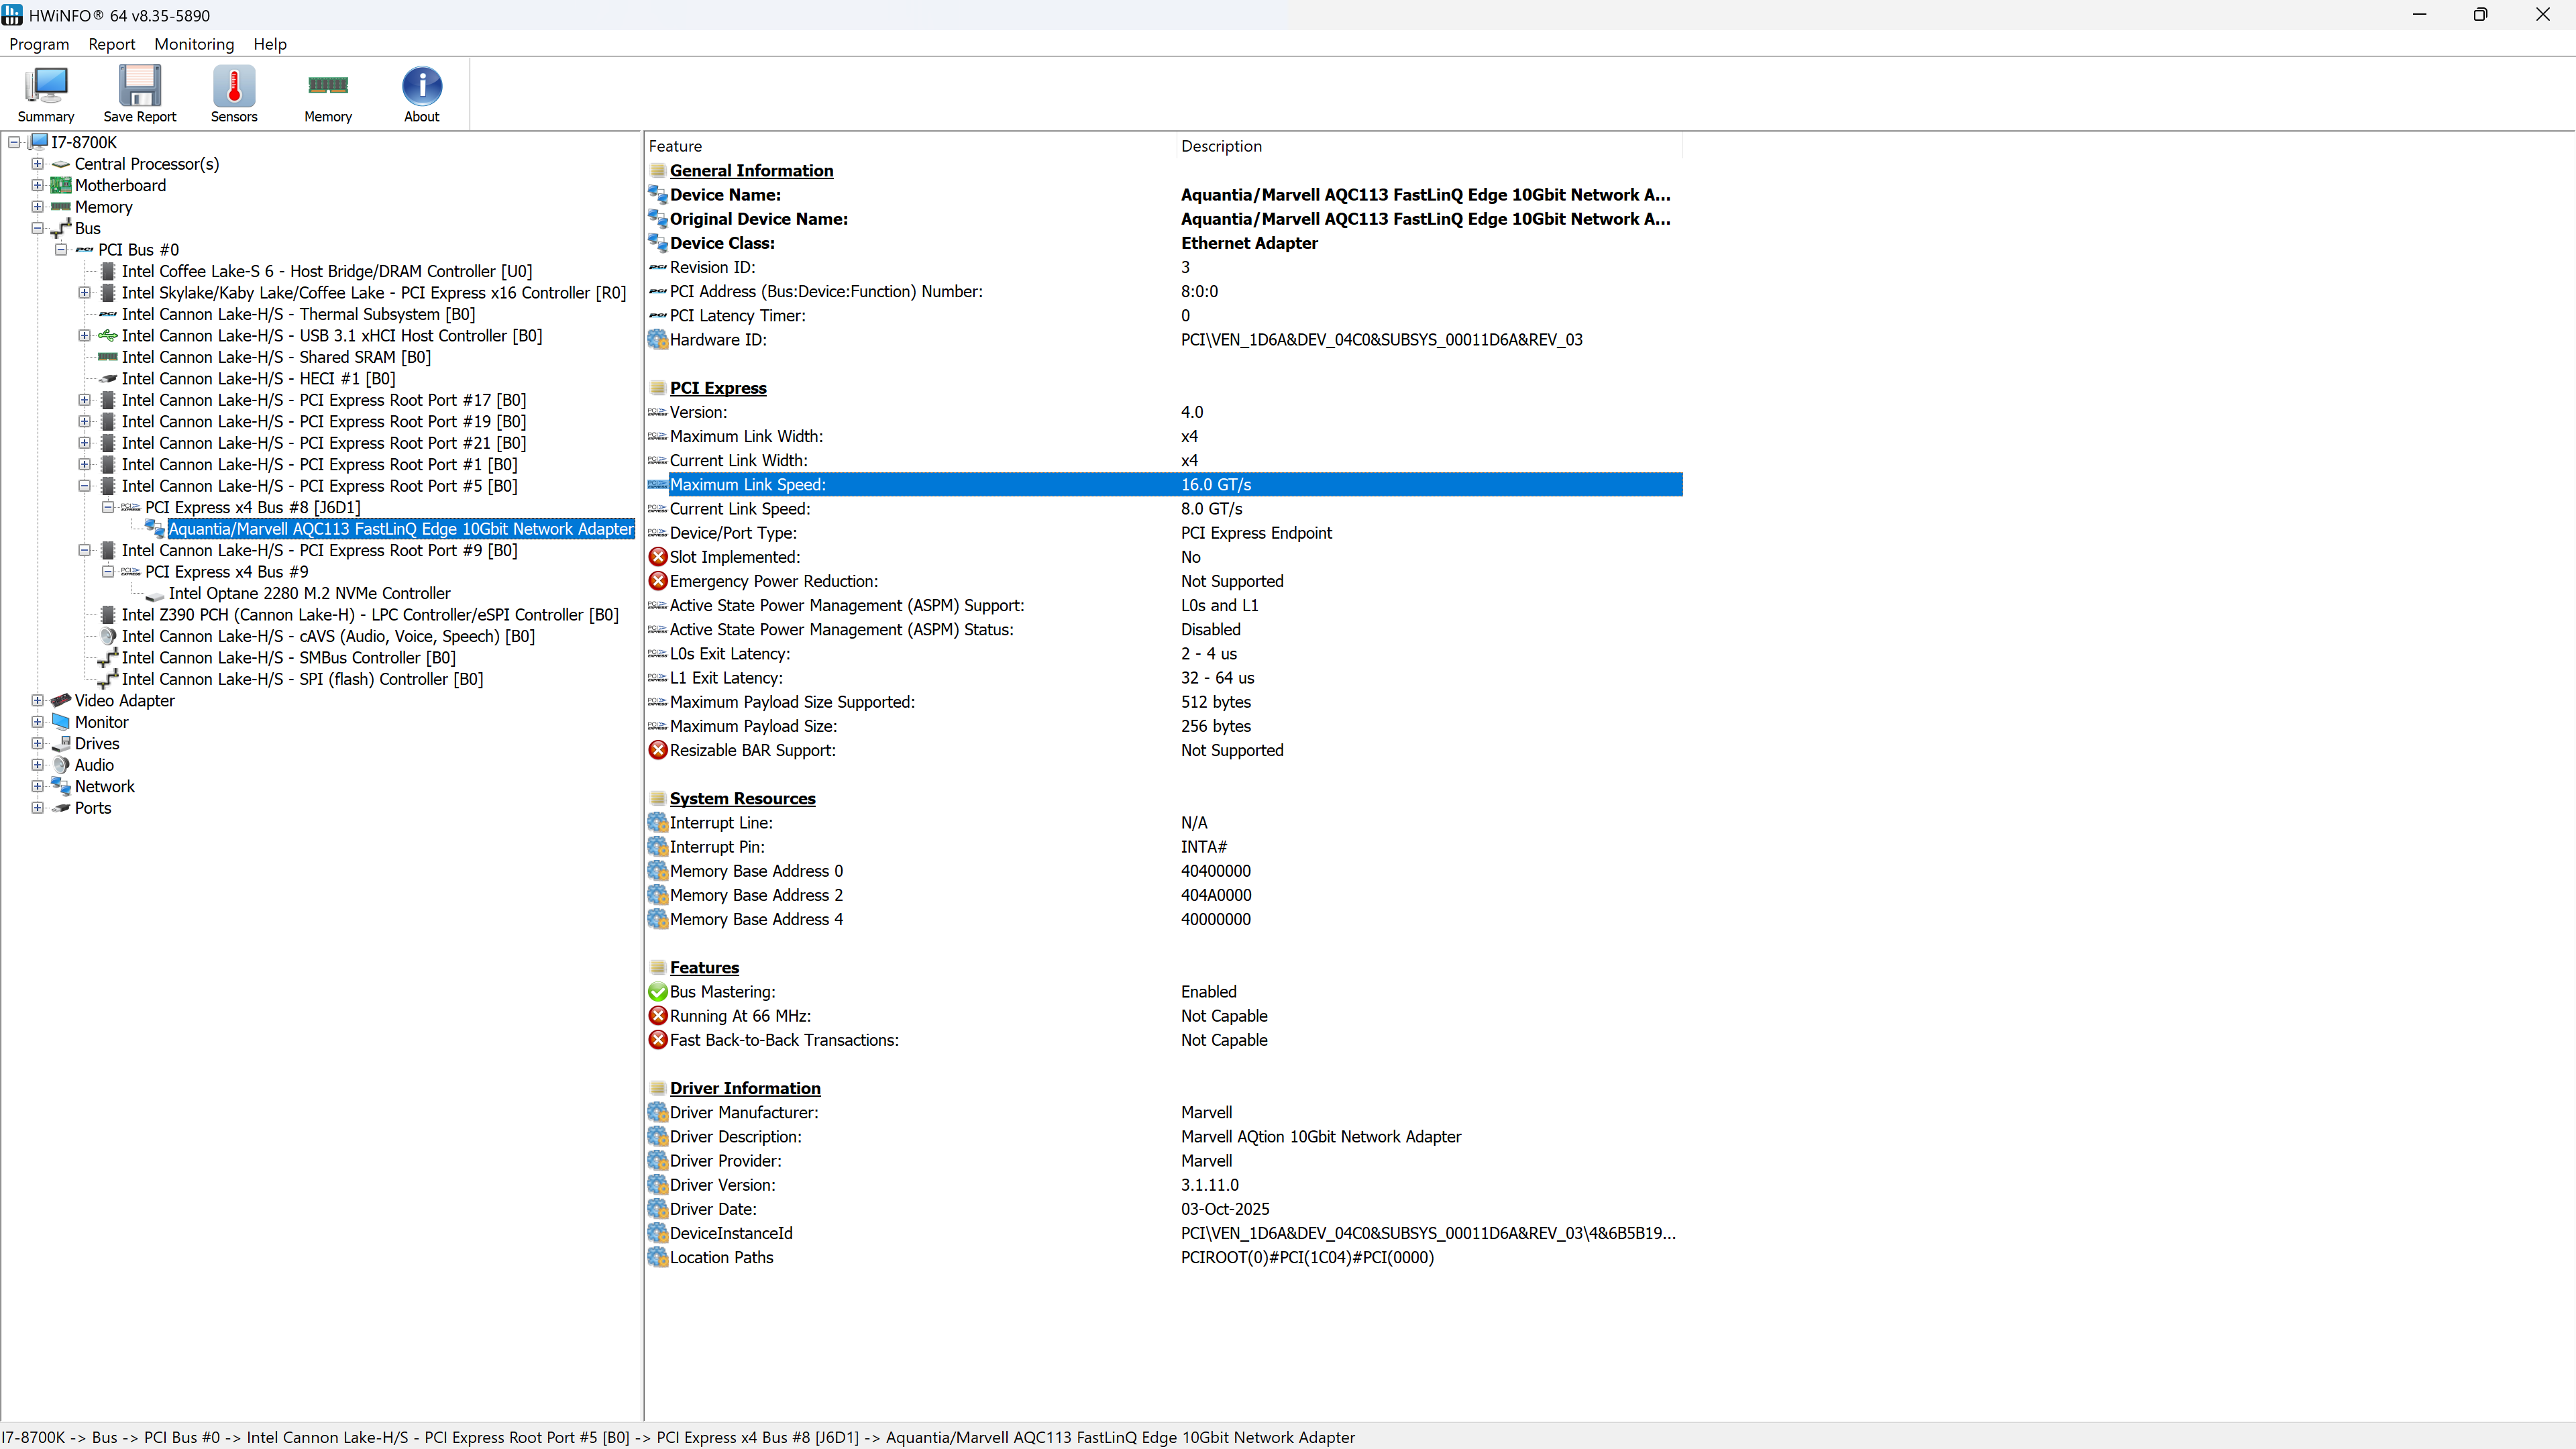Expand the Central Processor(s) node
This screenshot has height=1449, width=2576.
click(x=37, y=164)
